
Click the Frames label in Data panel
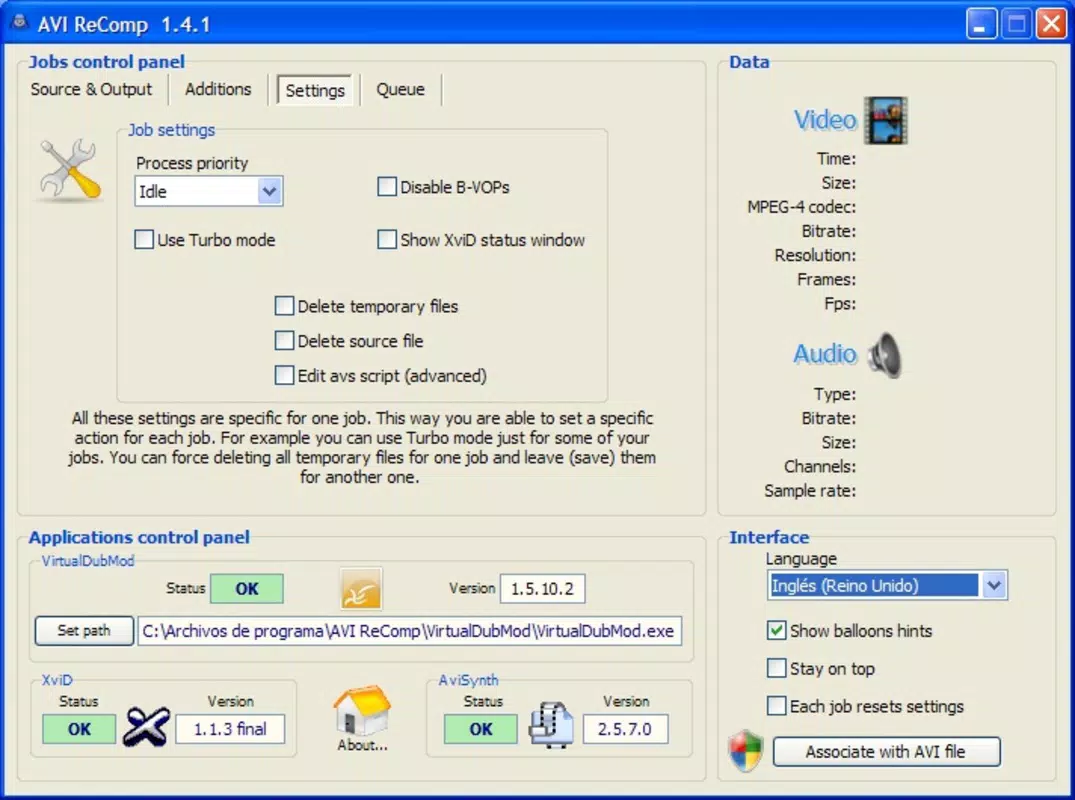pyautogui.click(x=826, y=279)
